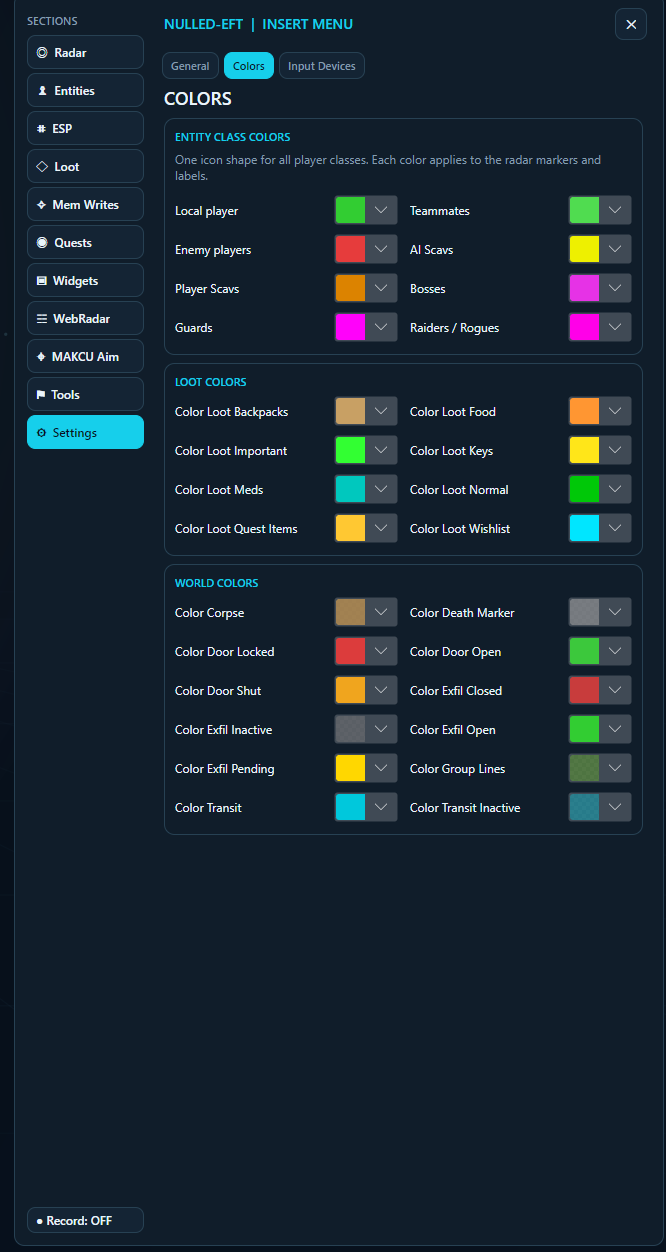
Task: Select the Quests section icon
Action: pyautogui.click(x=41, y=242)
